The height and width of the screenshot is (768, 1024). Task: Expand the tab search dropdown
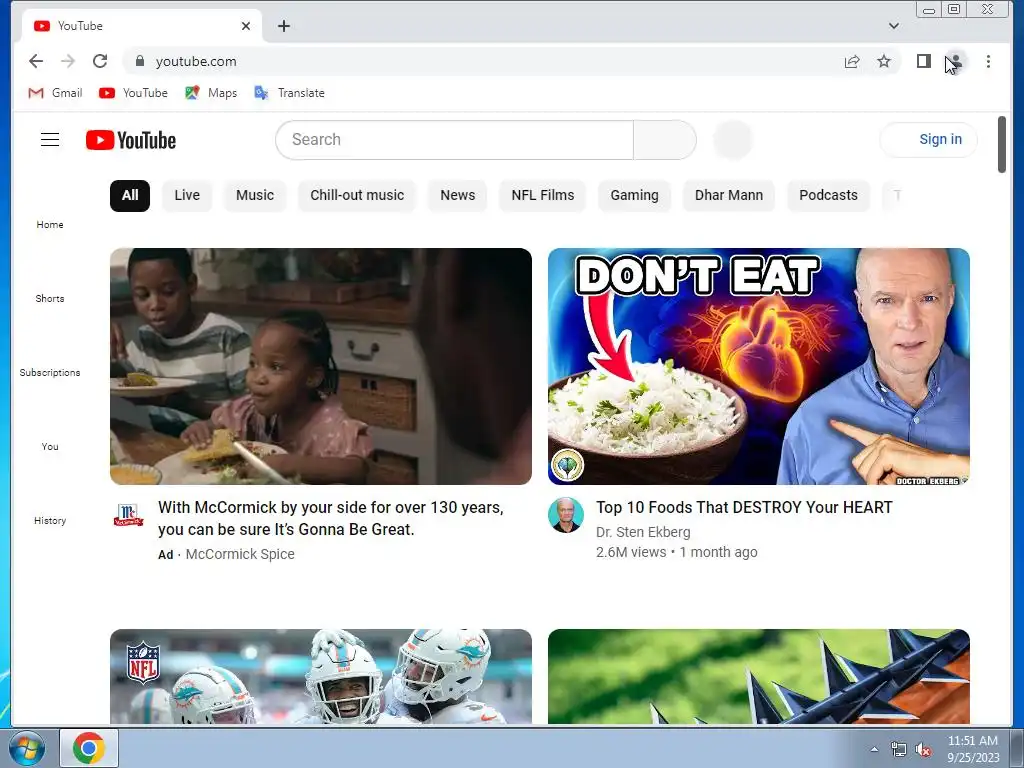tap(893, 26)
